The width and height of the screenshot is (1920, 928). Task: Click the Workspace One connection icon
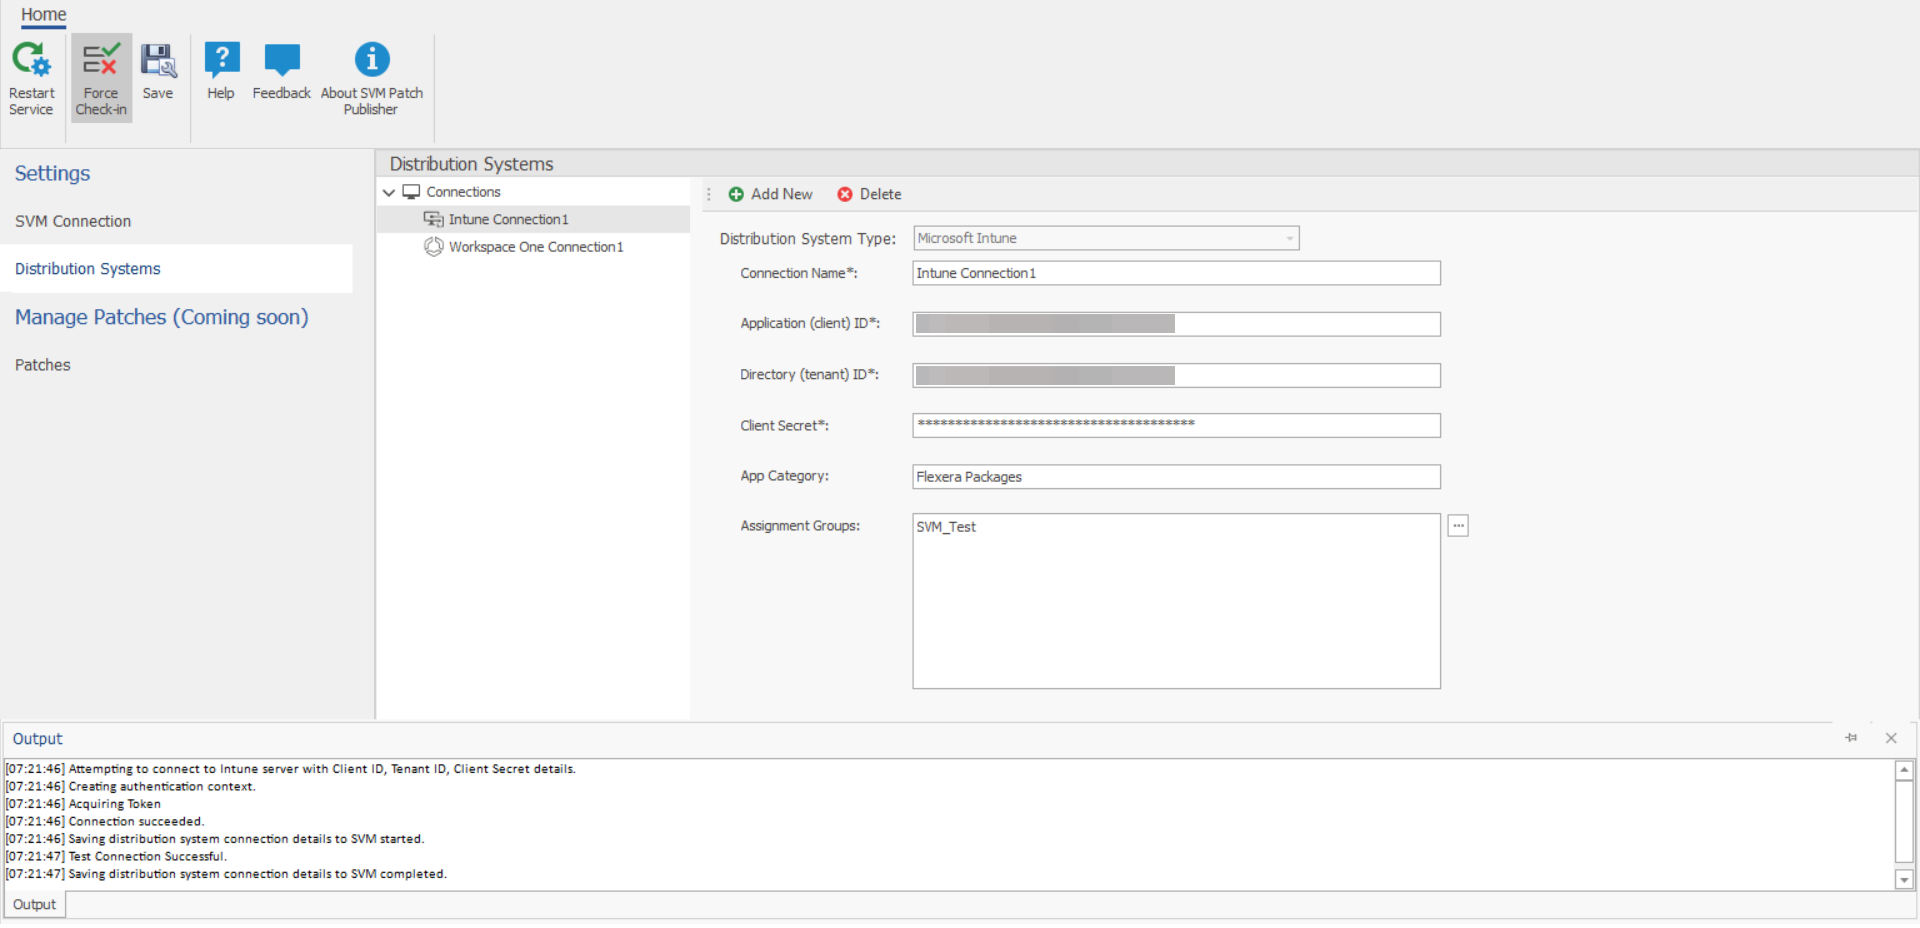point(433,247)
